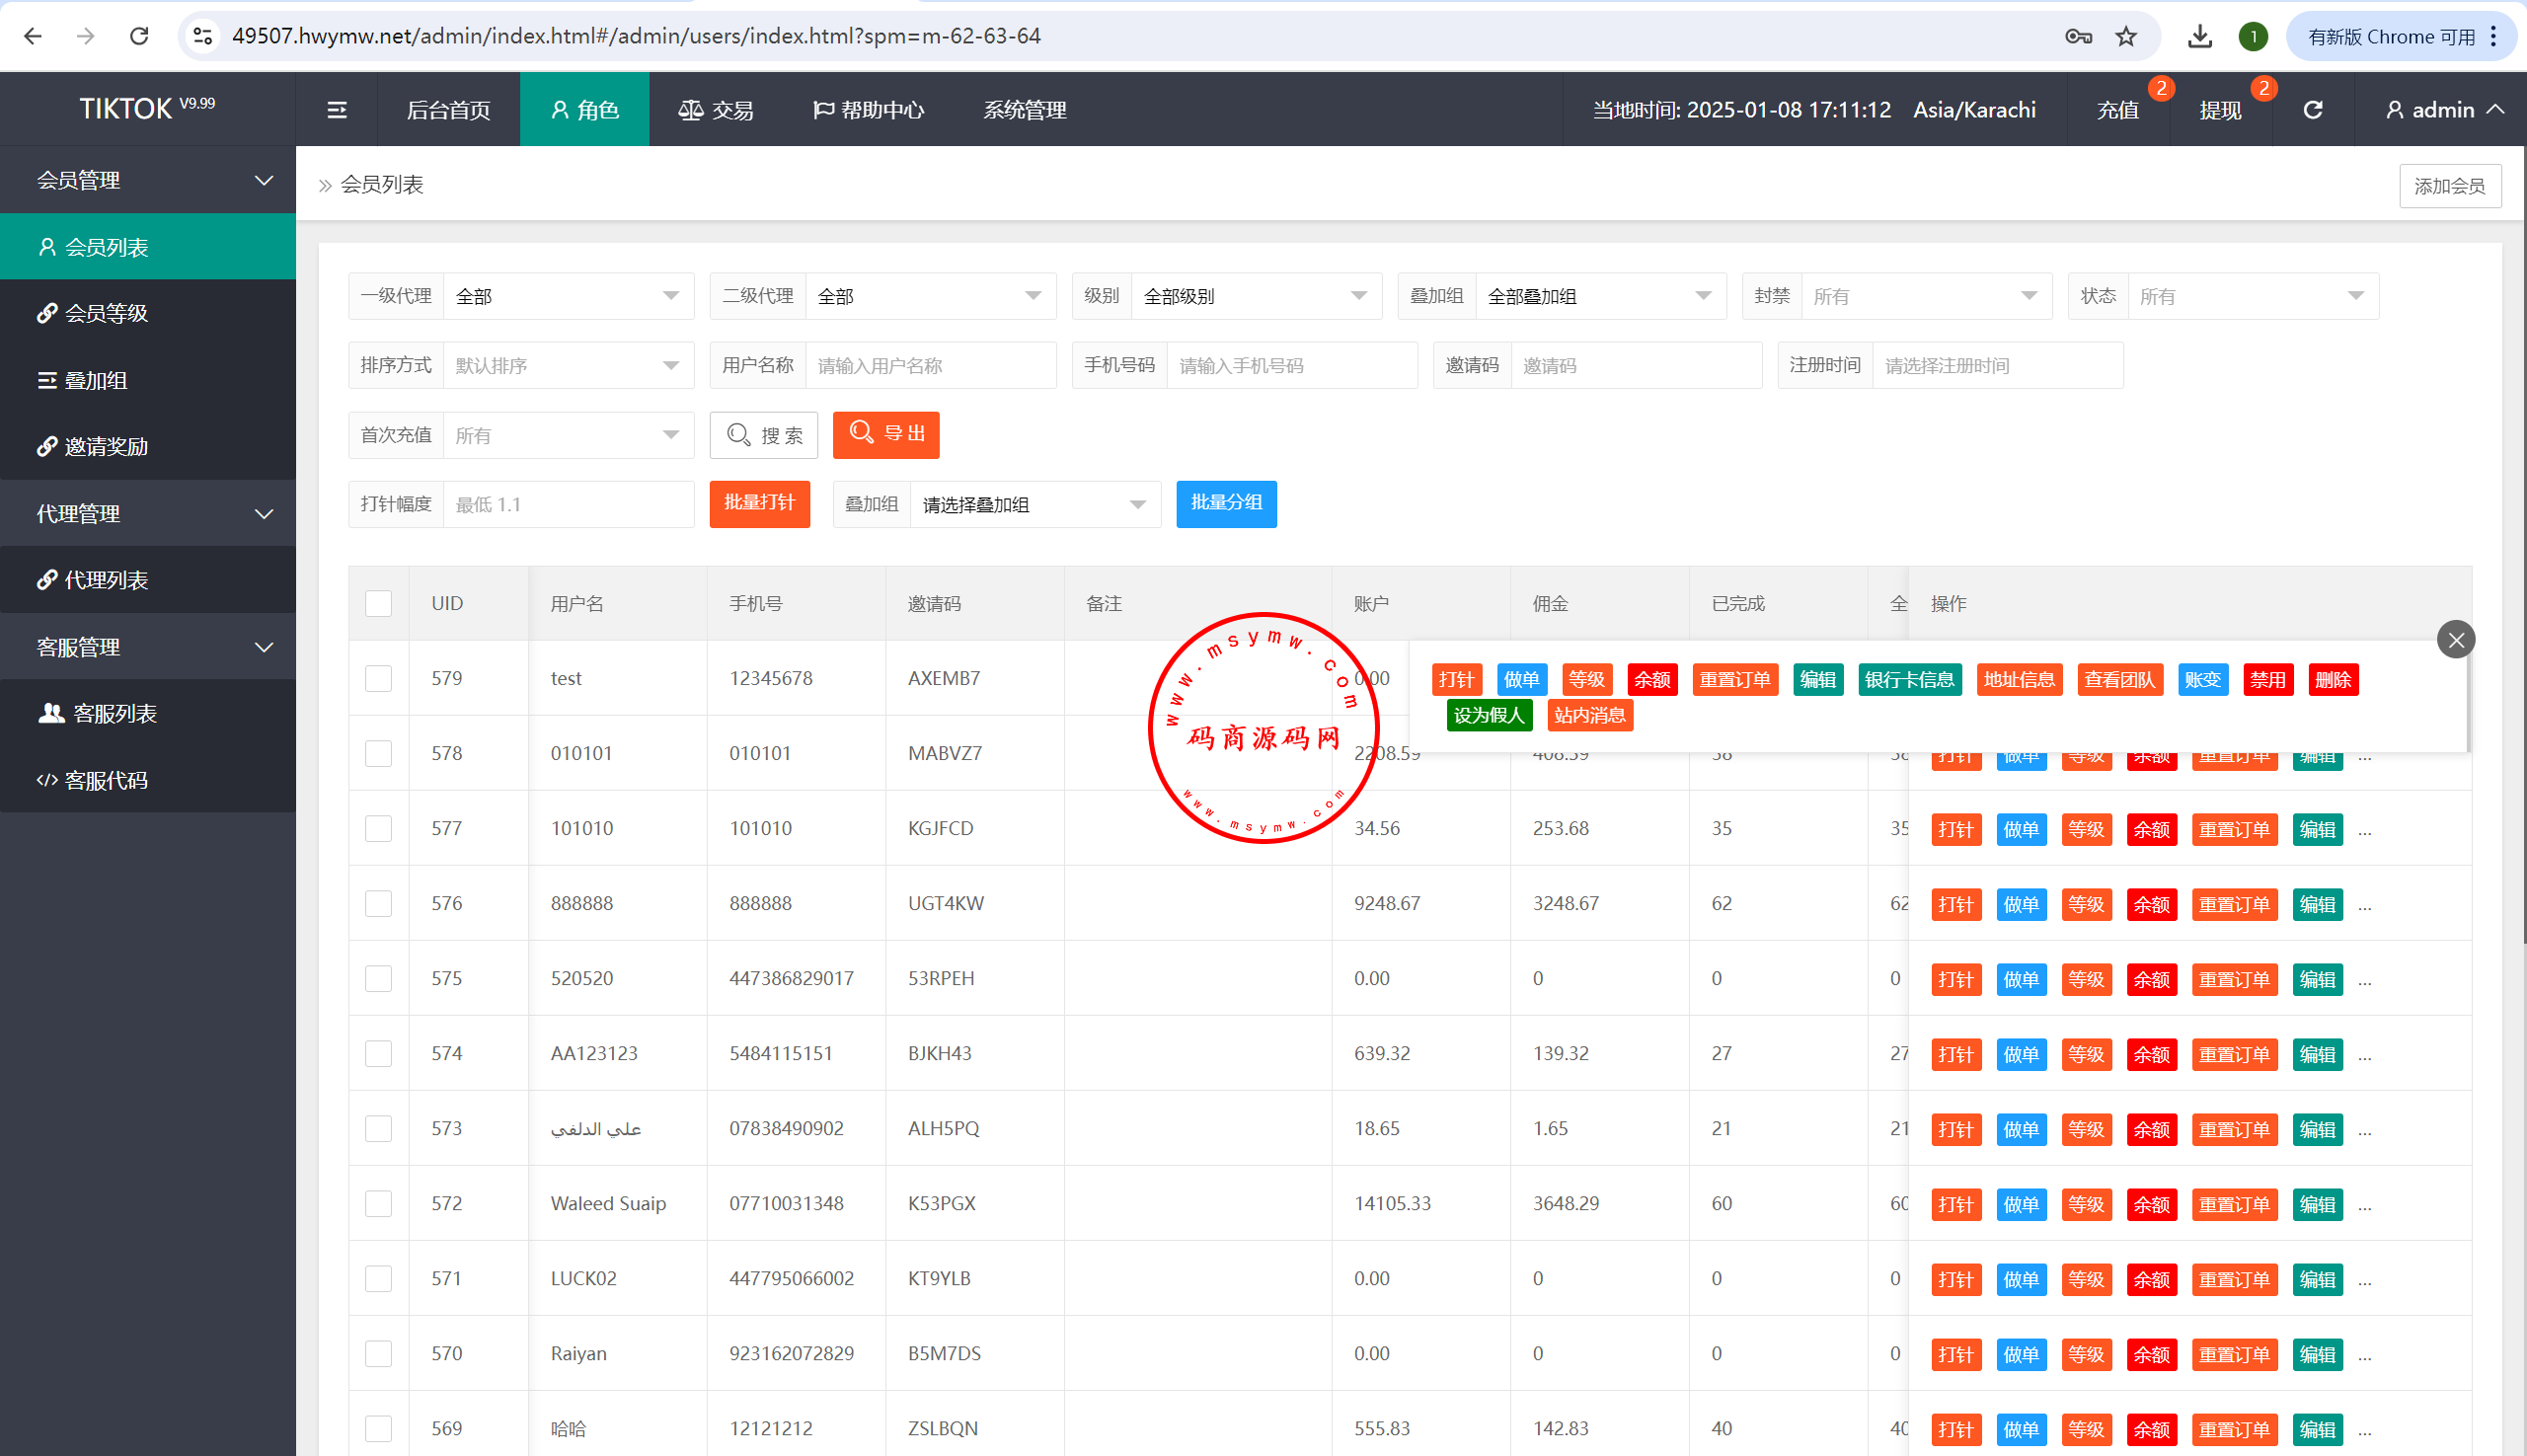Click the 批量打针 button
The width and height of the screenshot is (2527, 1456).
click(760, 503)
